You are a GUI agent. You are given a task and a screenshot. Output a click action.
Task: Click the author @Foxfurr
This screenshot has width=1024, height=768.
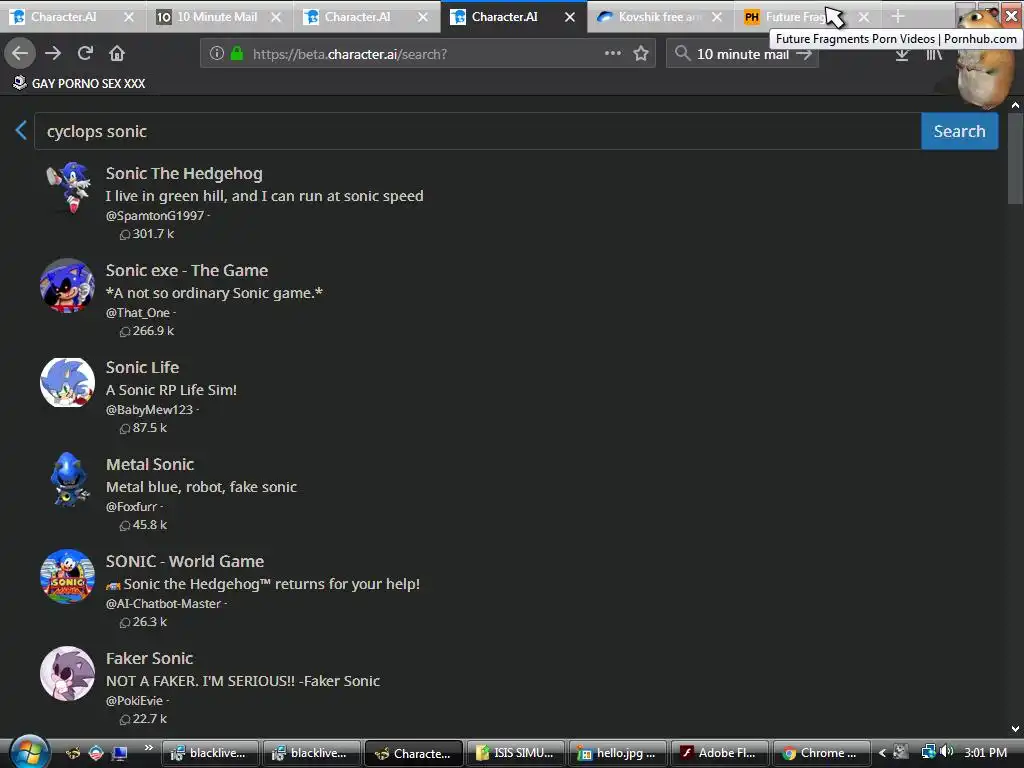(131, 507)
